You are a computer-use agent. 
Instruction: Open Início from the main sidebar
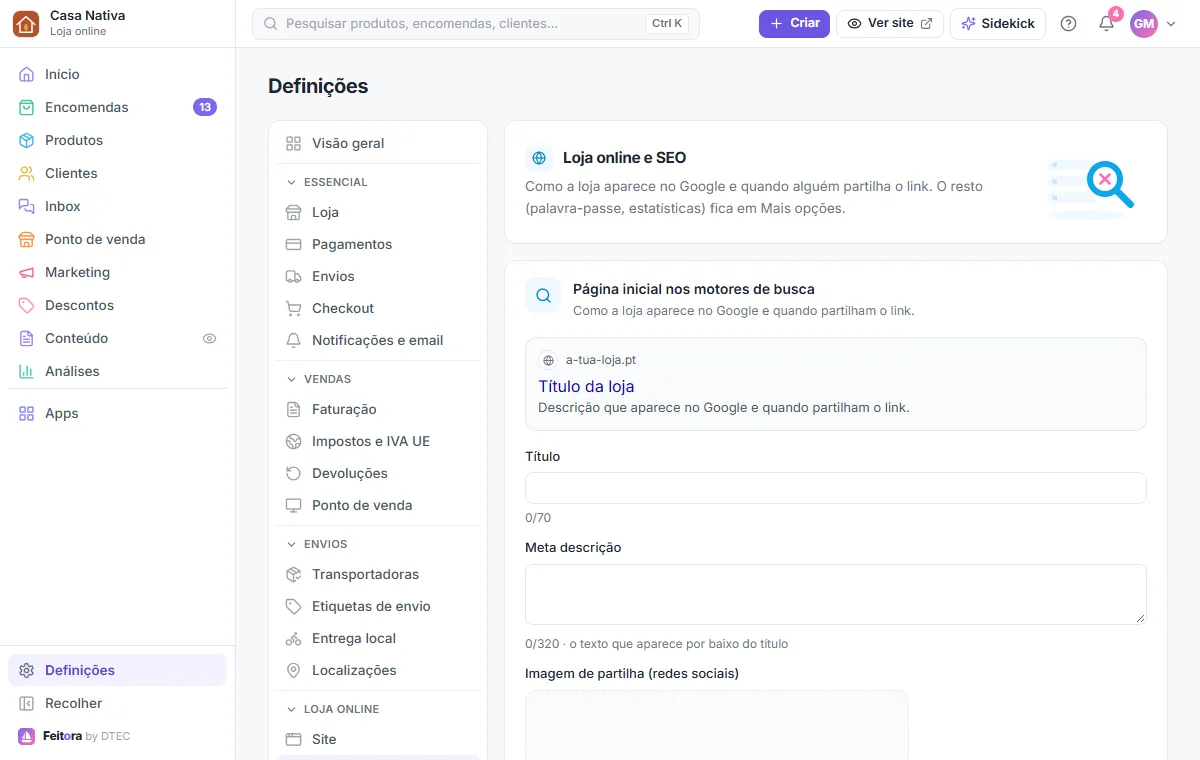click(x=117, y=74)
